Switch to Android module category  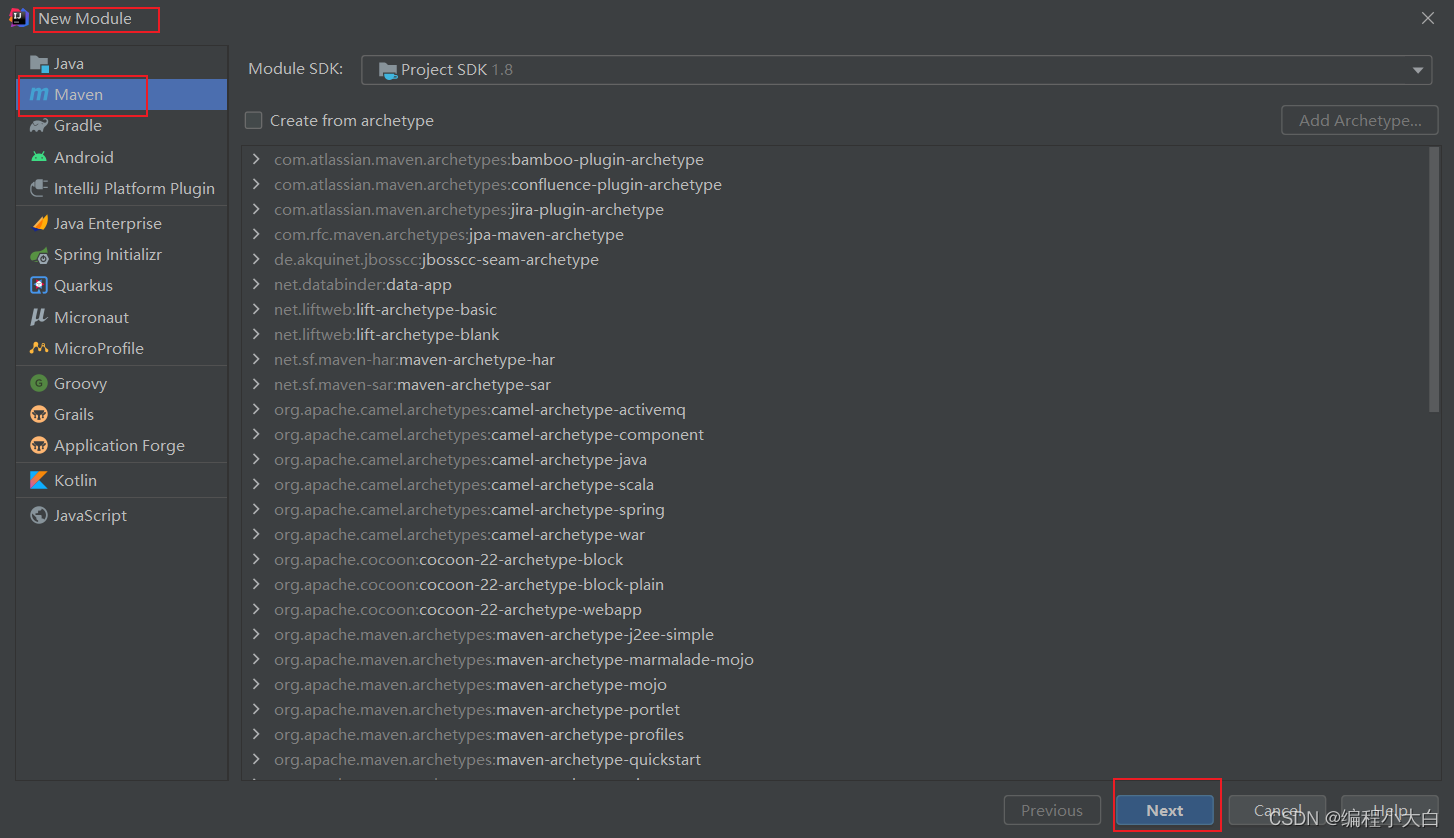pos(122,157)
